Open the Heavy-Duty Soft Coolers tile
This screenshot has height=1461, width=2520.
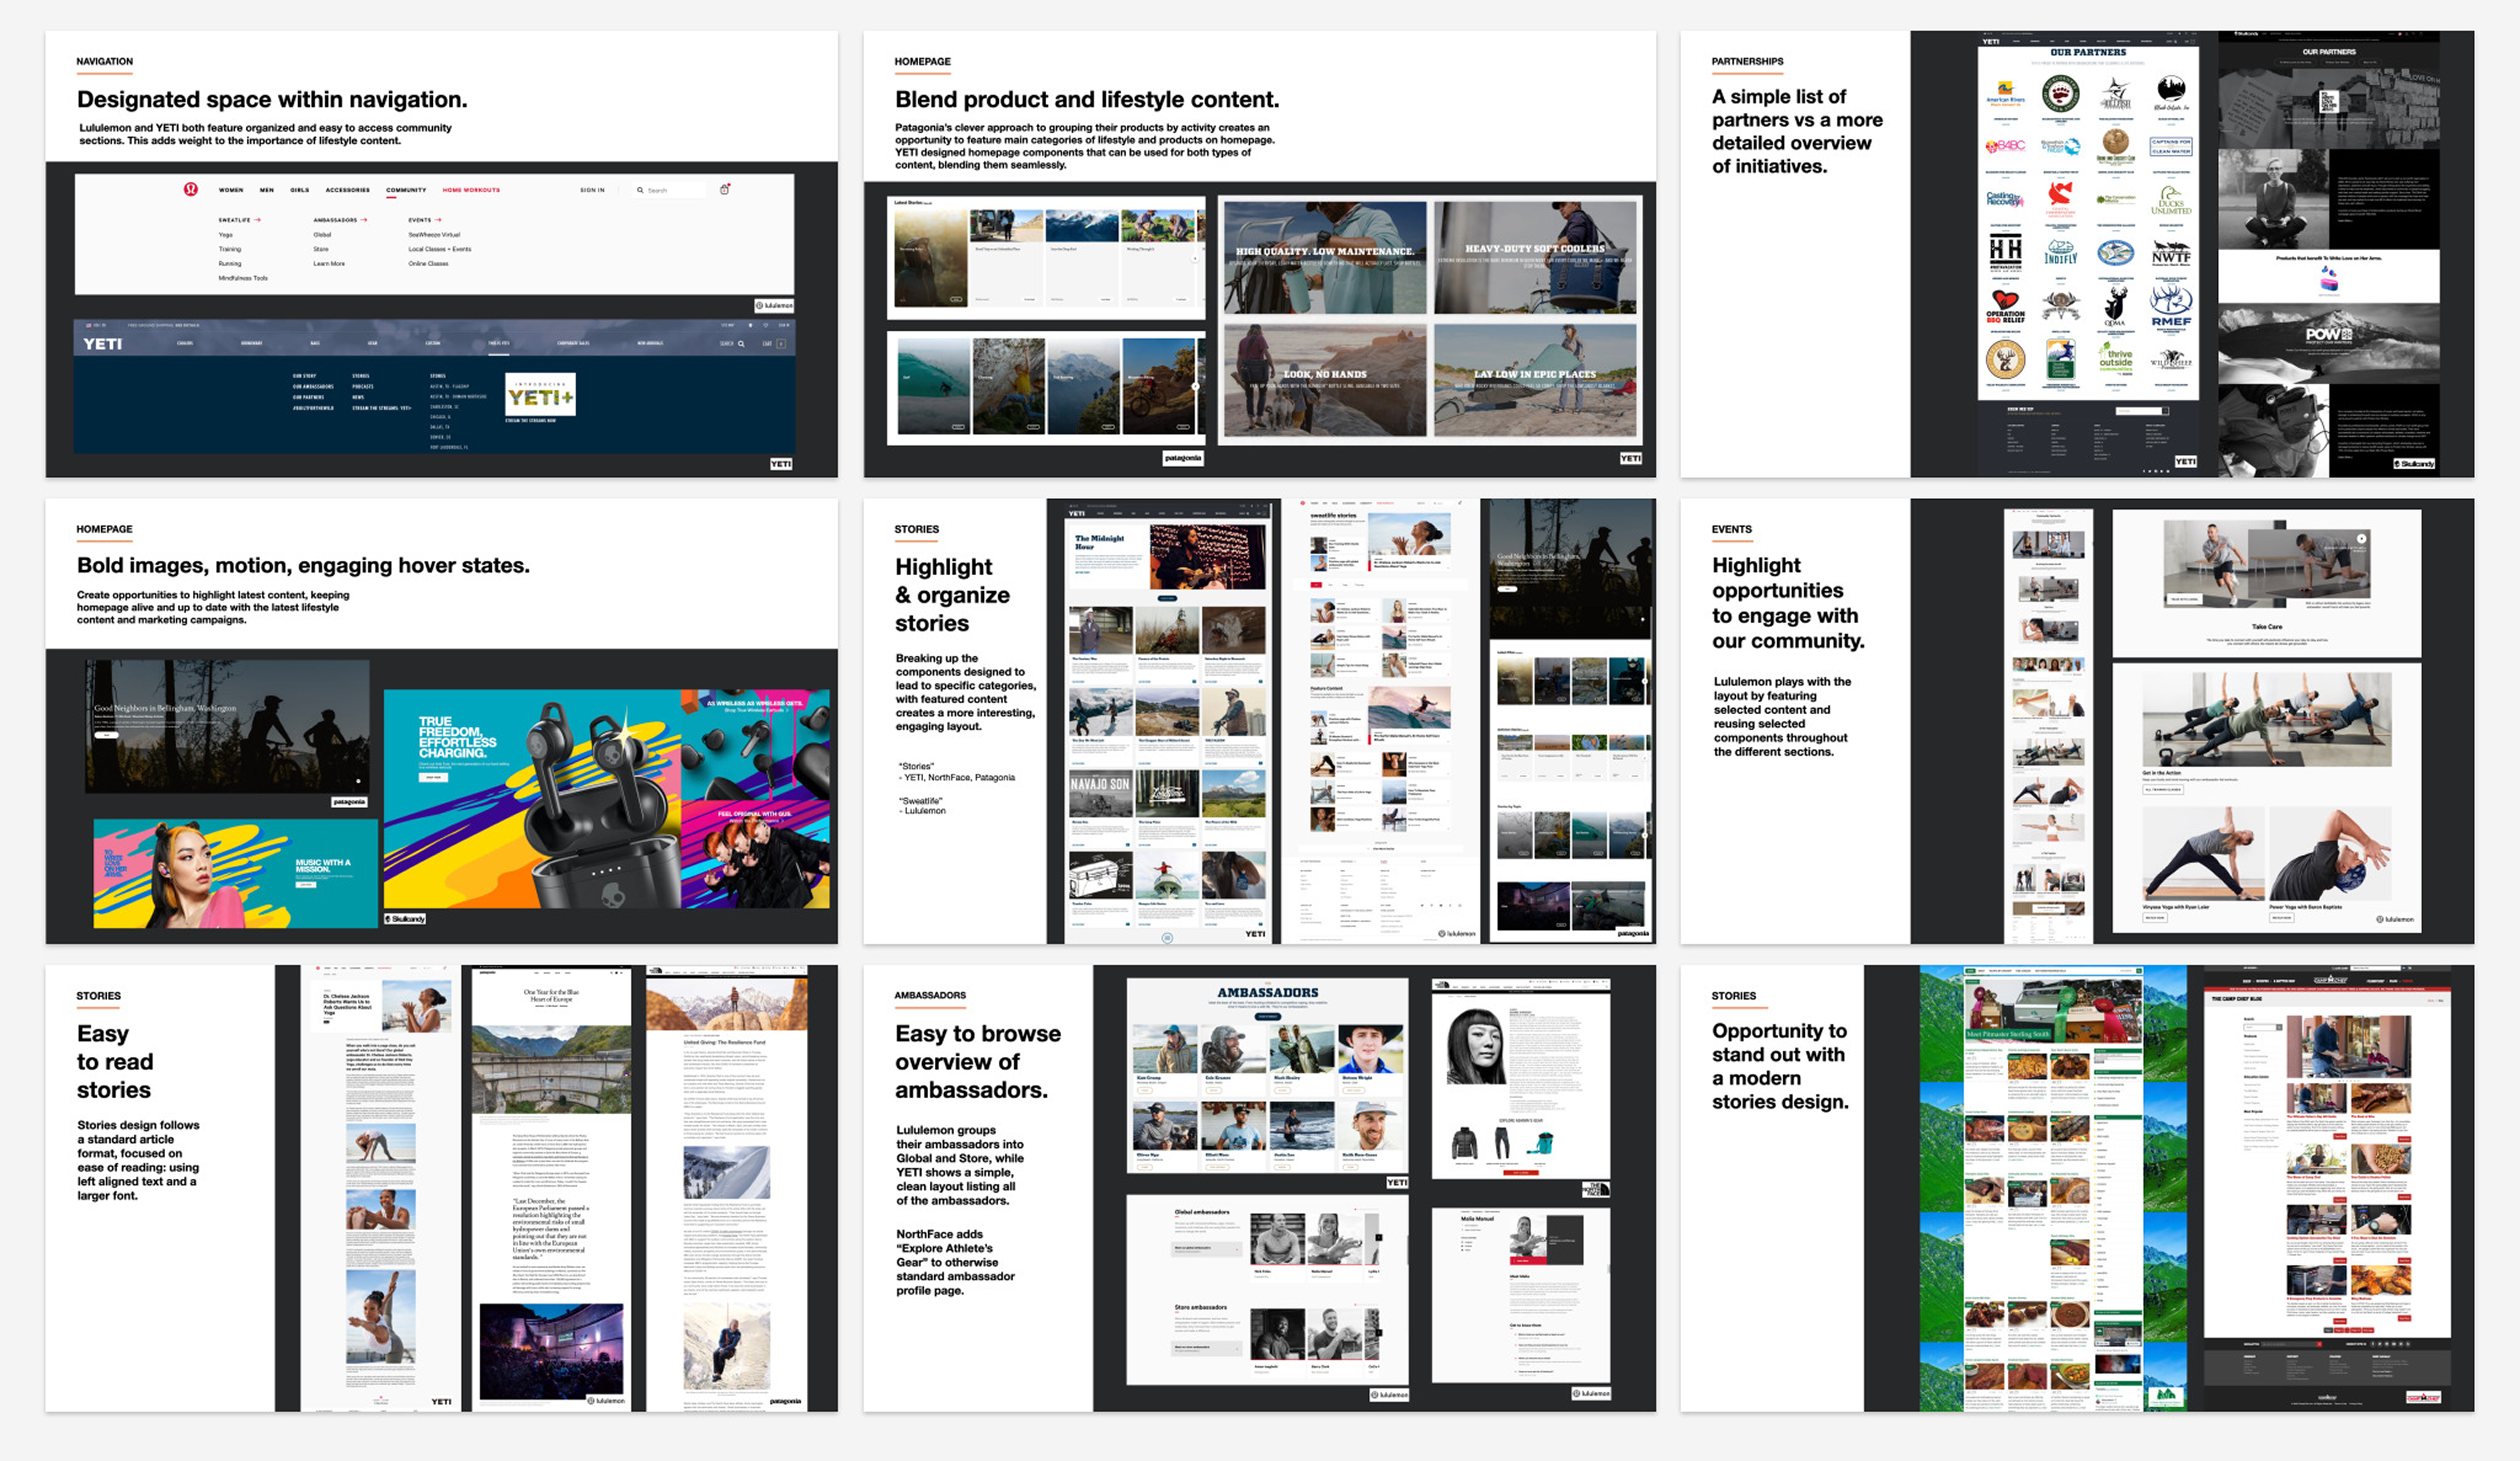[1535, 258]
